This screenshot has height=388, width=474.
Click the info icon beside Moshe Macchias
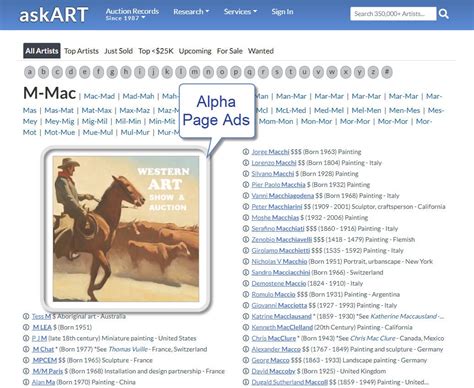point(246,218)
